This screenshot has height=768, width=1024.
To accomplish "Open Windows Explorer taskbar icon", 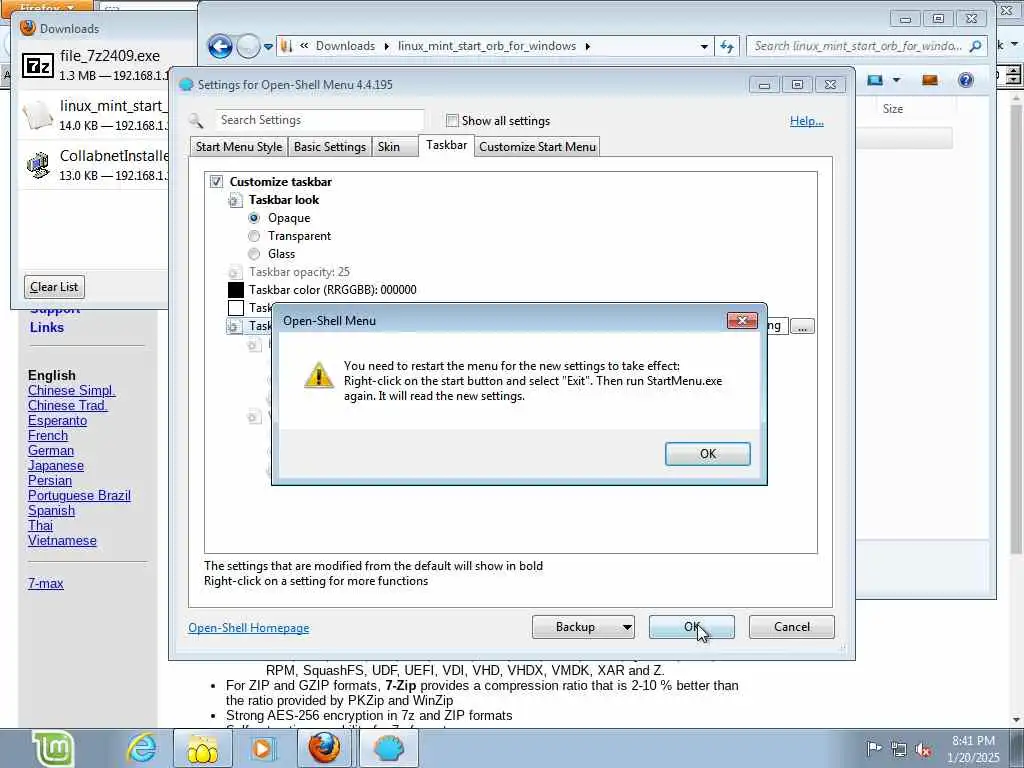I will click(x=202, y=748).
